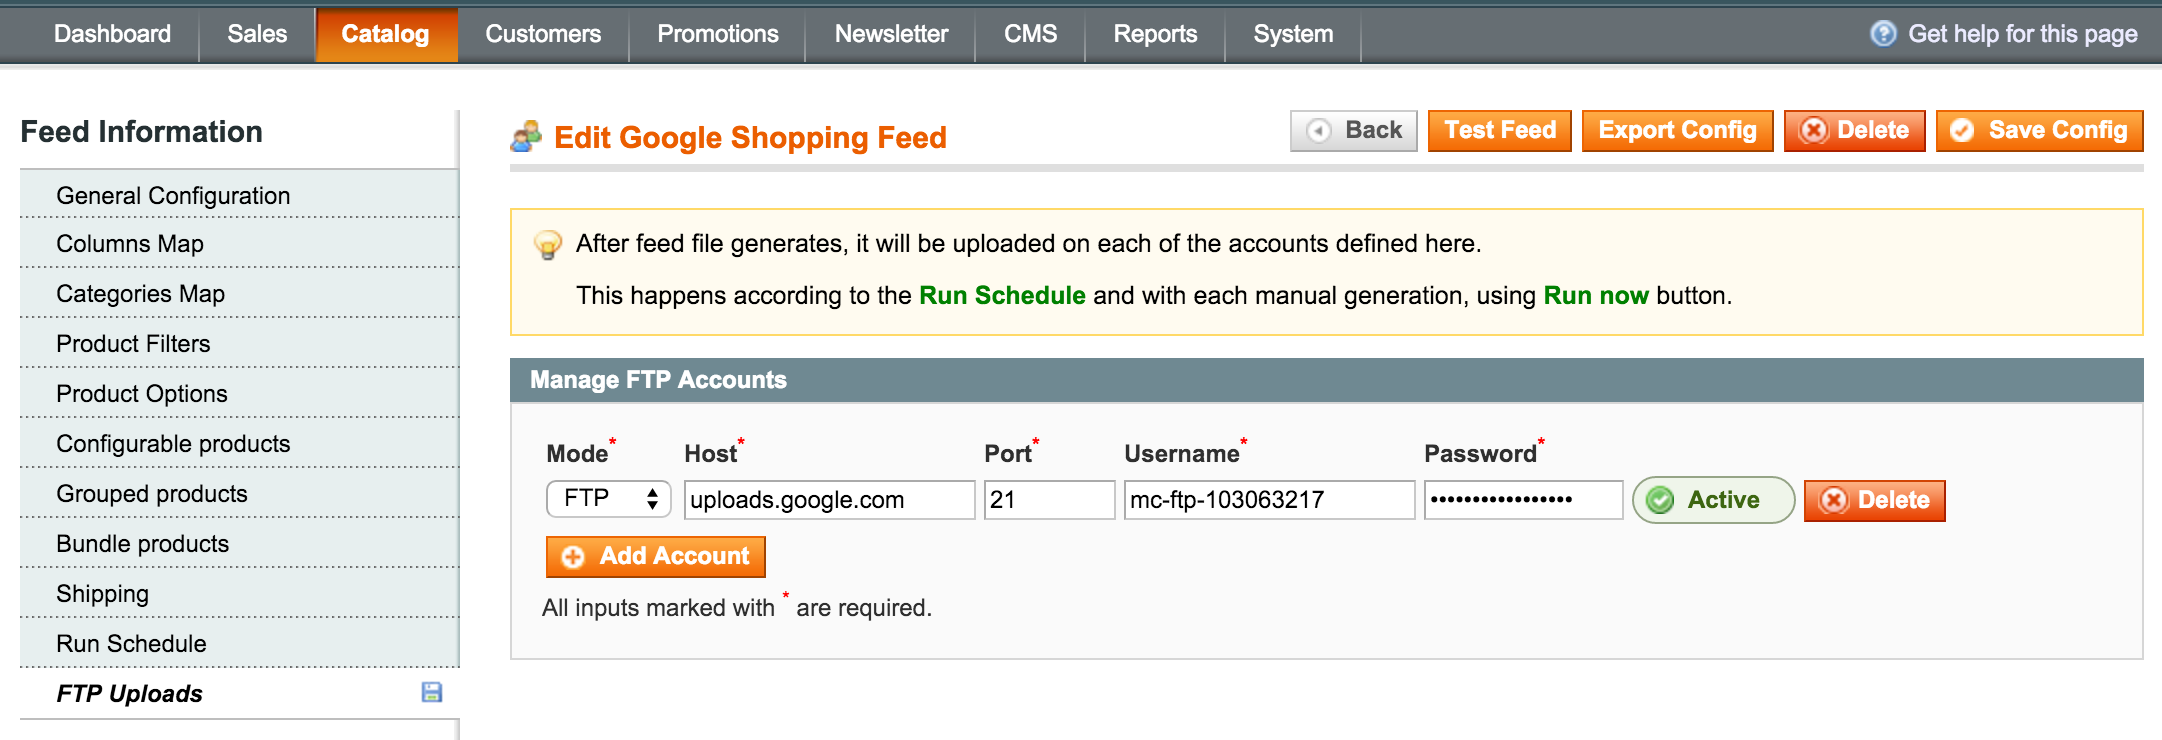
Task: Toggle the Active status of the FTP account
Action: click(1713, 500)
